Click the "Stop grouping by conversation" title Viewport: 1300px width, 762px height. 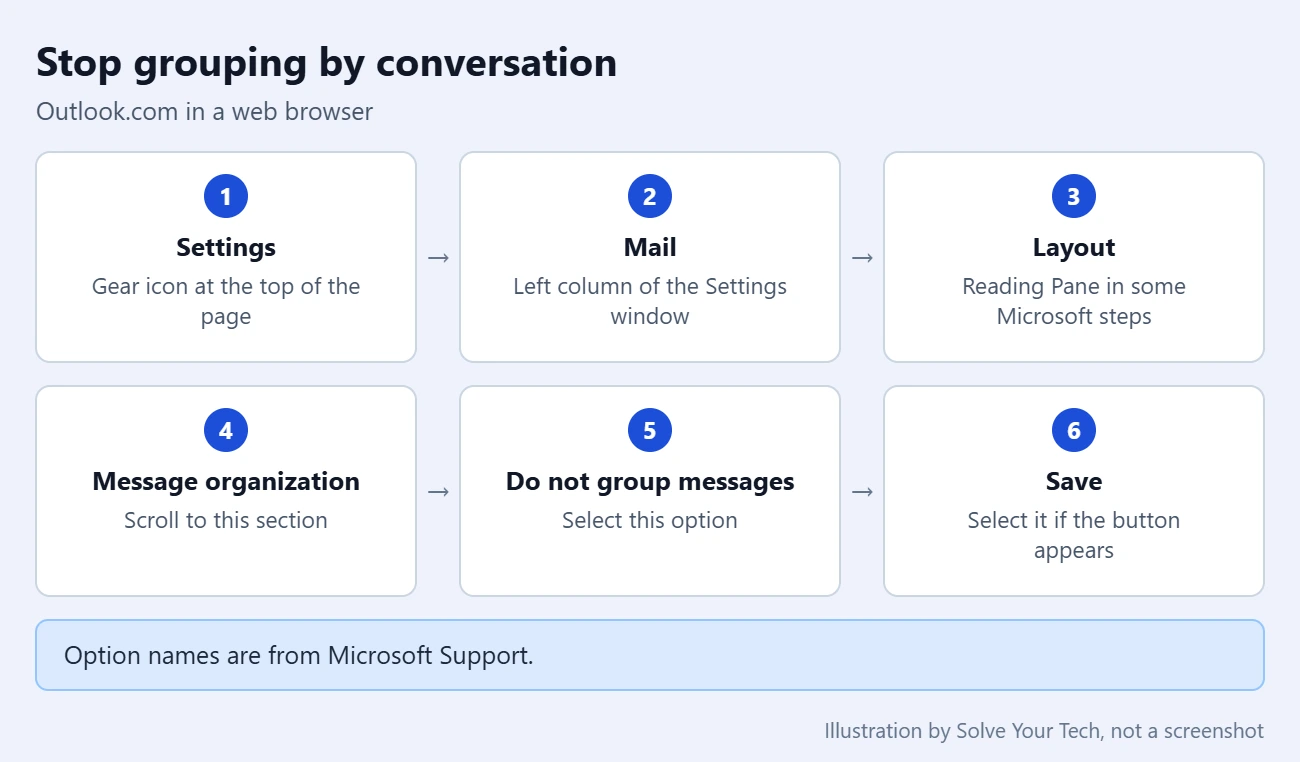click(326, 63)
